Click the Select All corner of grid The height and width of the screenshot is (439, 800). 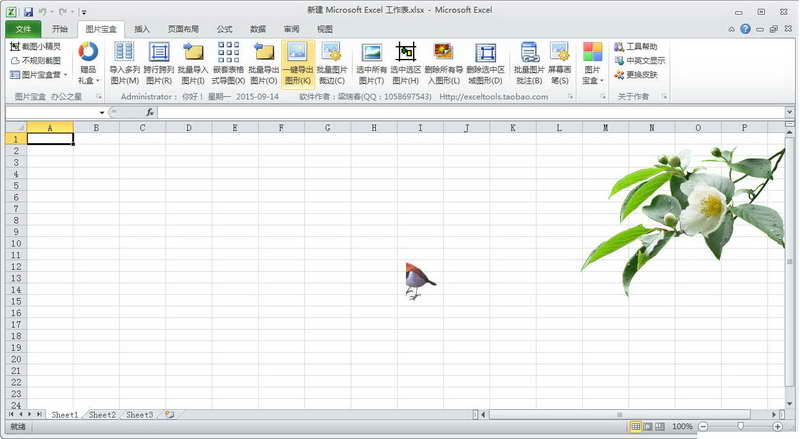tap(16, 128)
